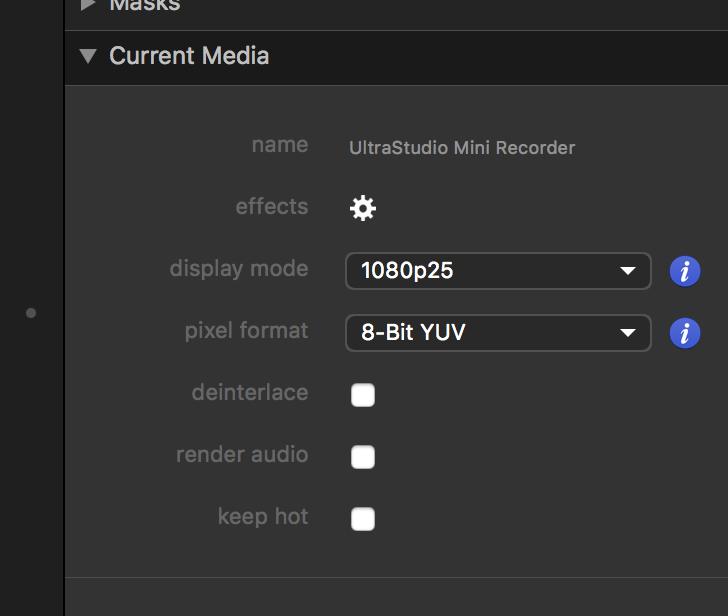
Task: Click the pixel format info icon
Action: (x=685, y=333)
